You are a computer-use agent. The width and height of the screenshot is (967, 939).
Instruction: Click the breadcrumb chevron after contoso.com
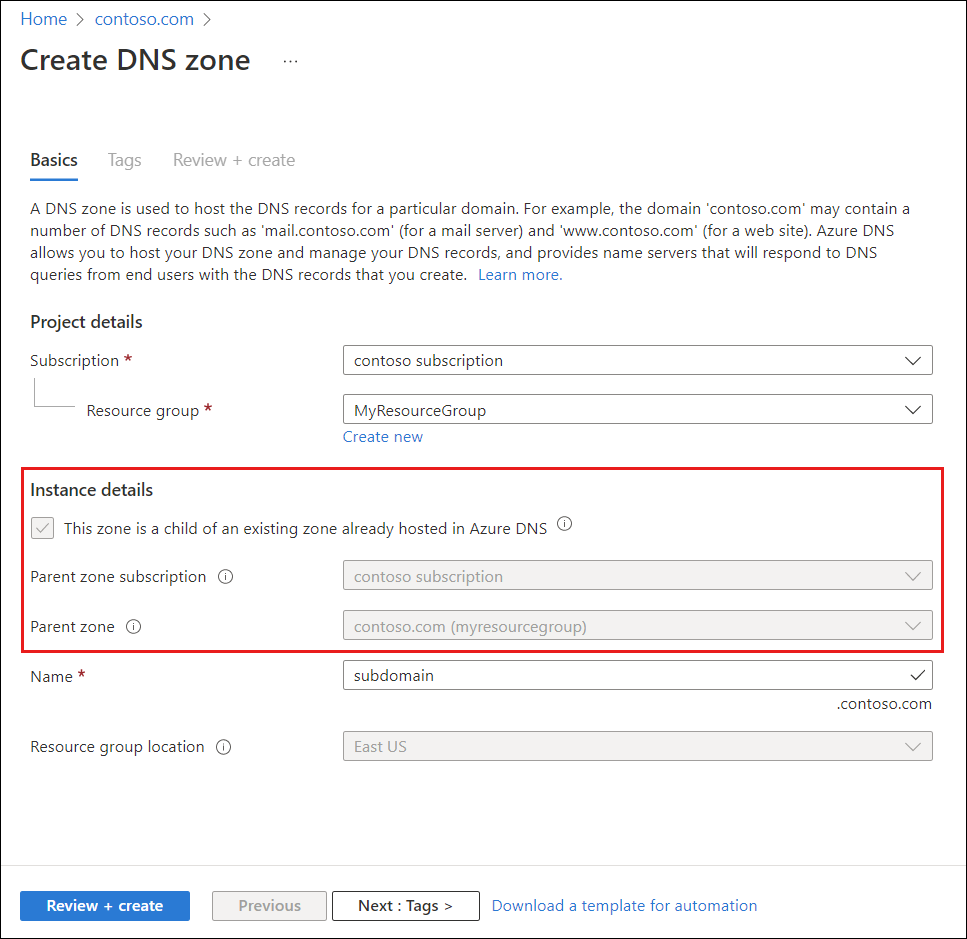pyautogui.click(x=205, y=18)
